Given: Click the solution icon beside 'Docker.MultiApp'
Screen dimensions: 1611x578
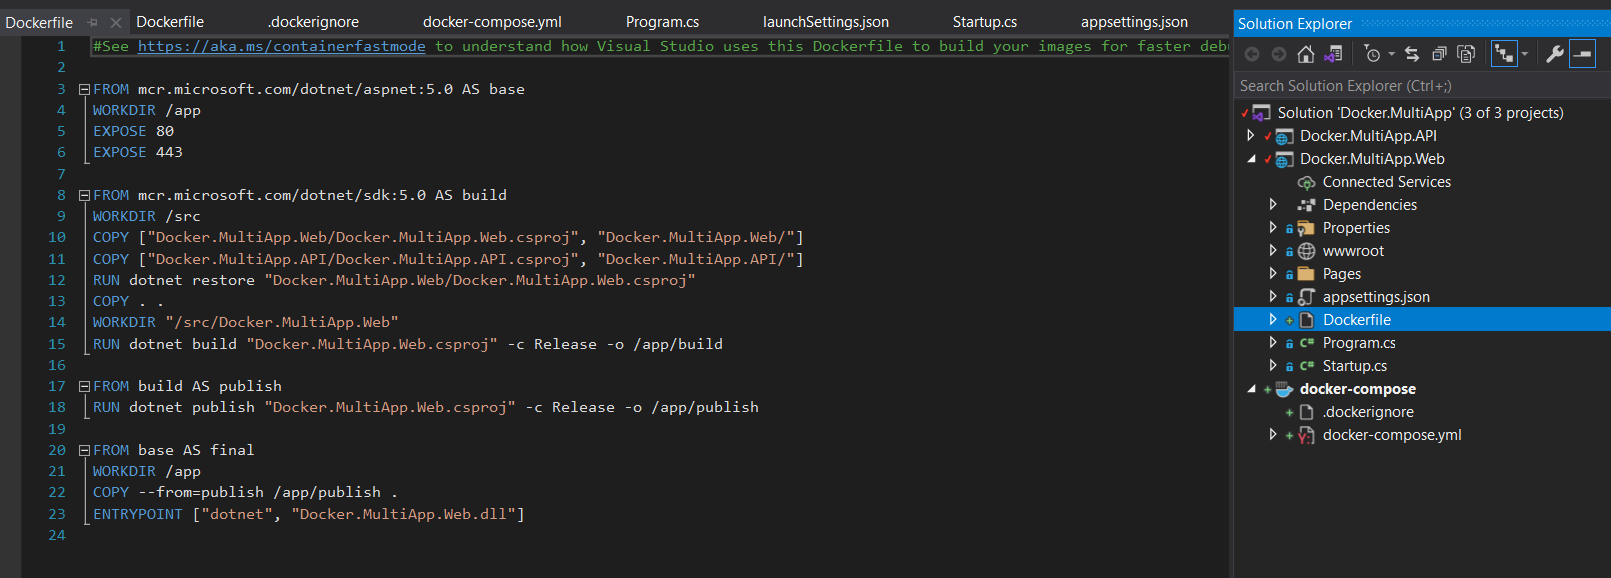Looking at the screenshot, I should [1261, 113].
